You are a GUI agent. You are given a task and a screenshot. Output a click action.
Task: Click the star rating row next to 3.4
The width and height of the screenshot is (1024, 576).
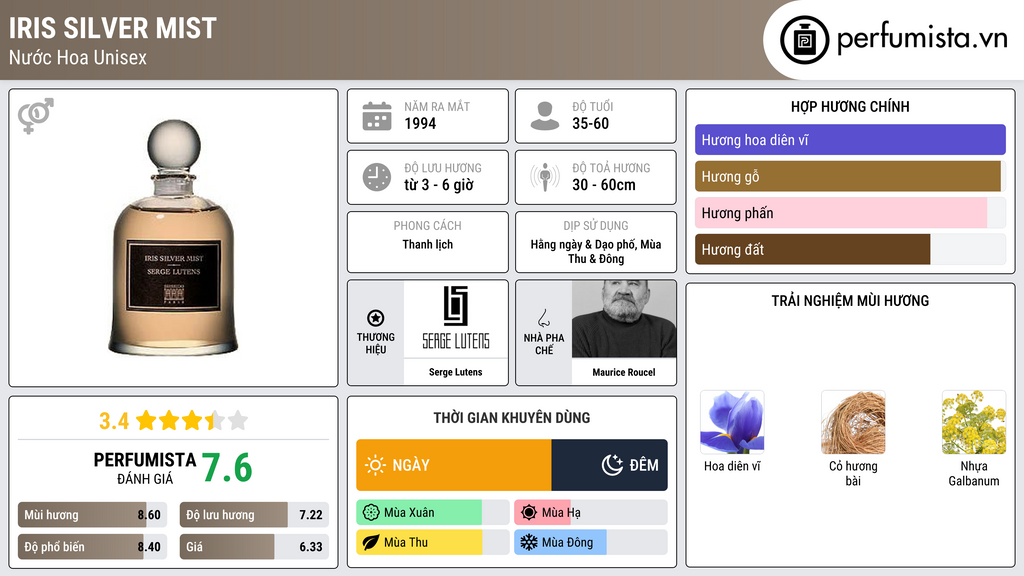[192, 421]
